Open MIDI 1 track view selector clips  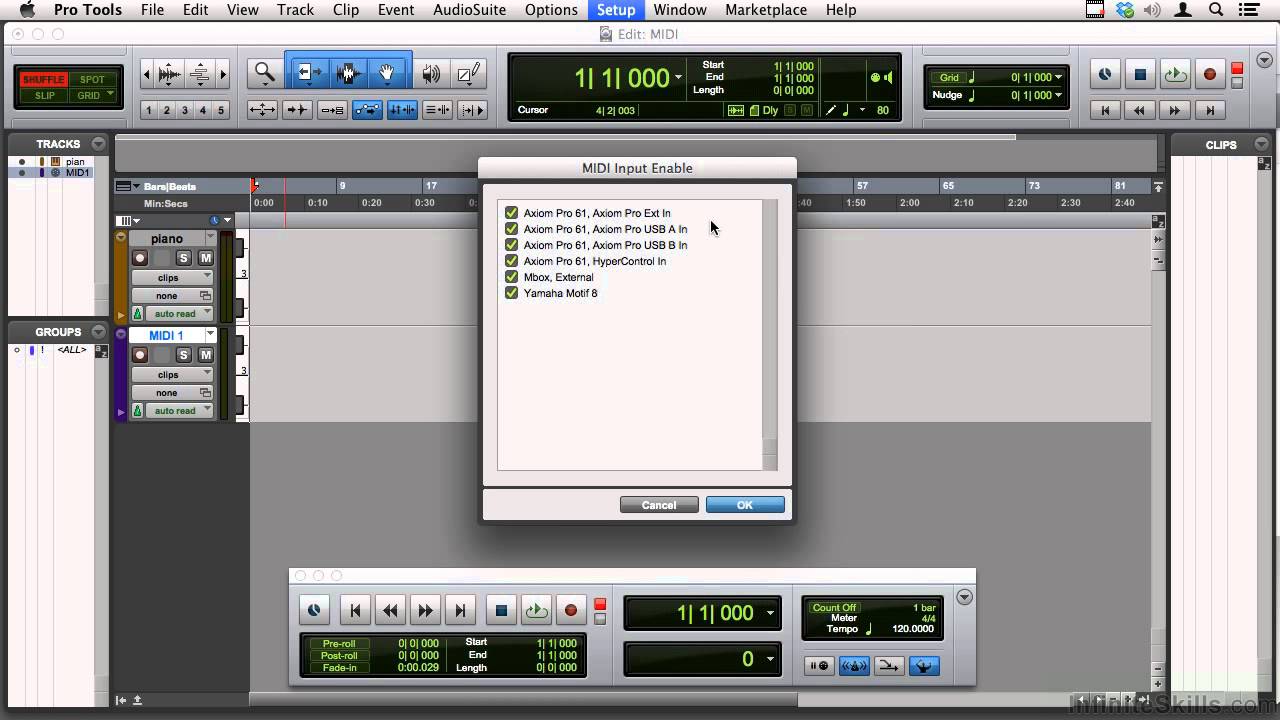pyautogui.click(x=171, y=374)
